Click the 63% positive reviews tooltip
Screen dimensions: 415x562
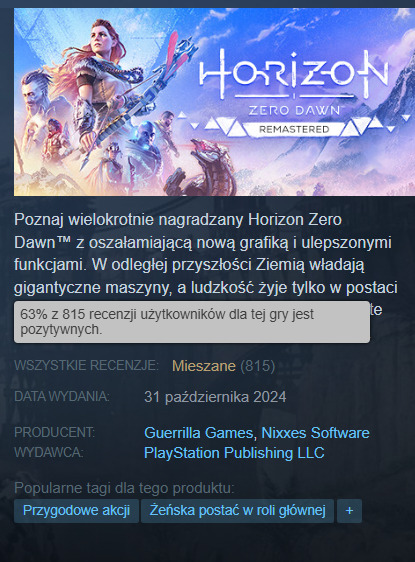(192, 322)
